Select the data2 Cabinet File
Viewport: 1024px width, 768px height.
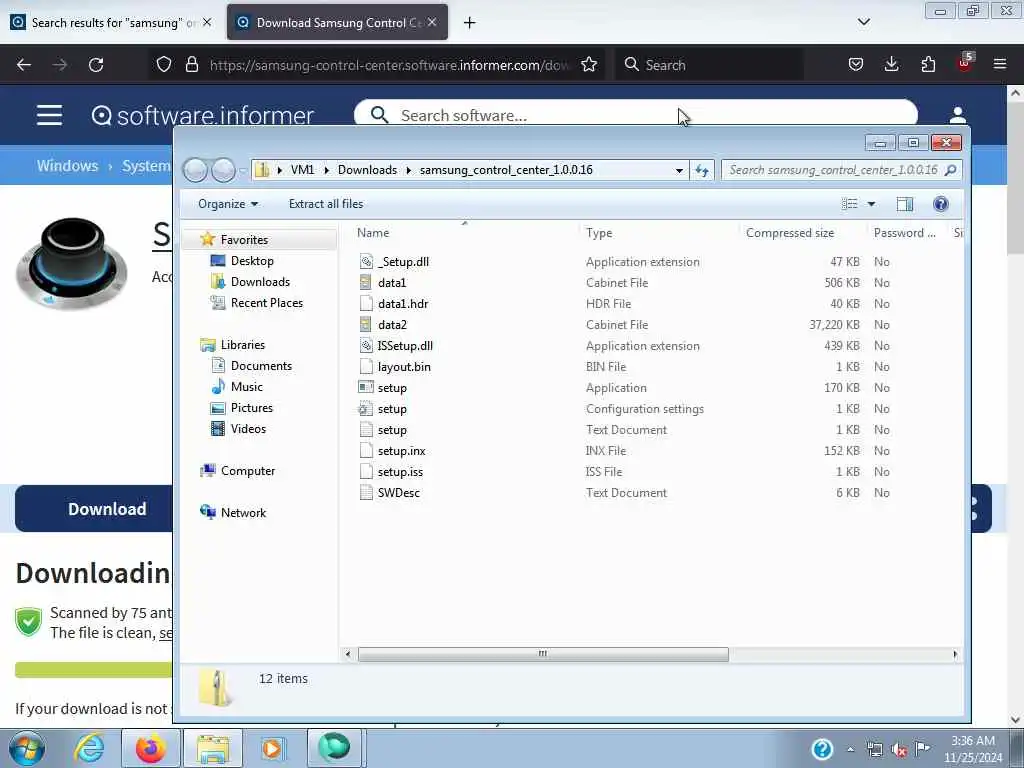pos(392,325)
